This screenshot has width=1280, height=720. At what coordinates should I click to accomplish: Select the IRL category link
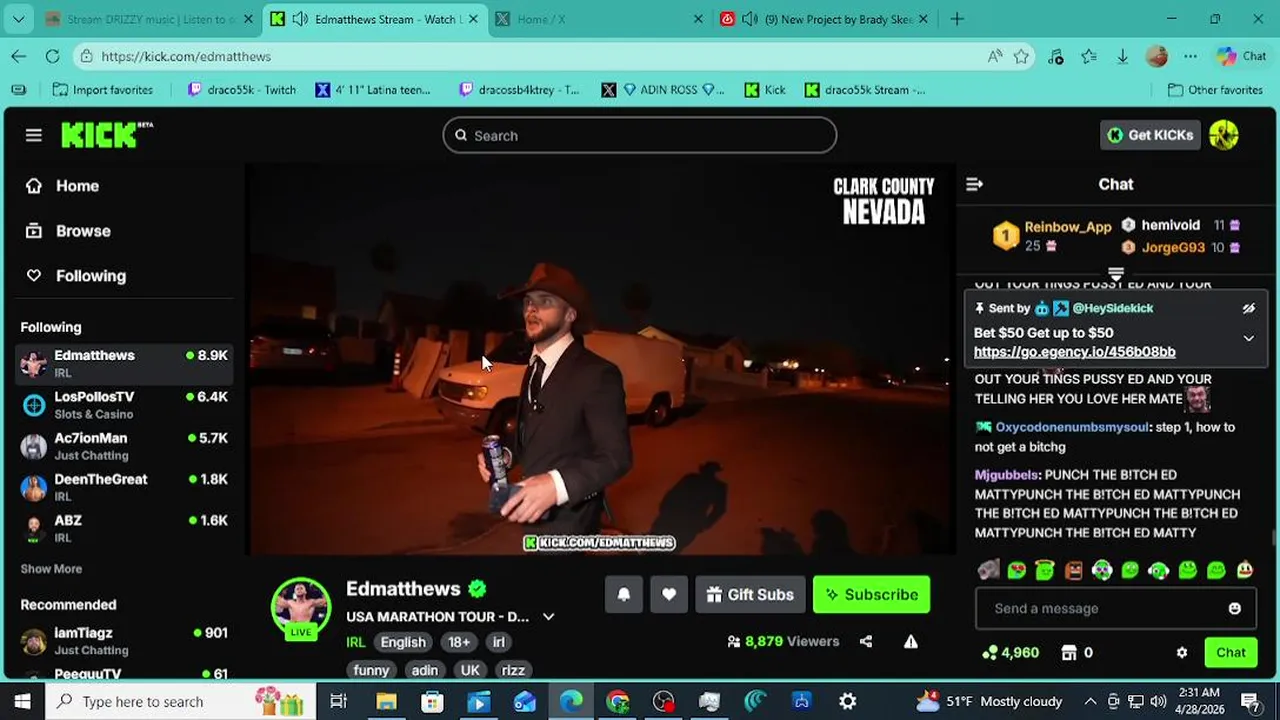355,642
